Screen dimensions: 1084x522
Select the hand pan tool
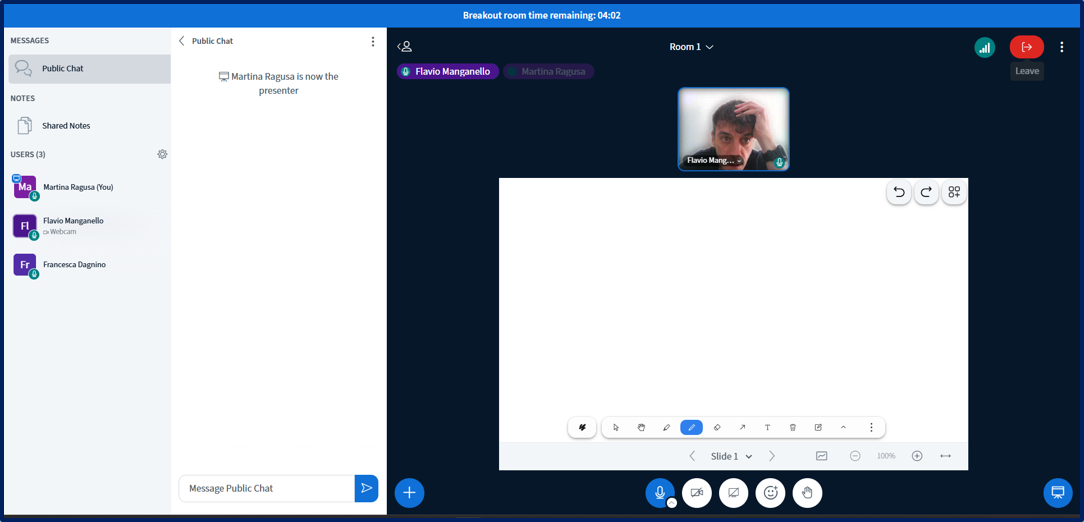[641, 427]
